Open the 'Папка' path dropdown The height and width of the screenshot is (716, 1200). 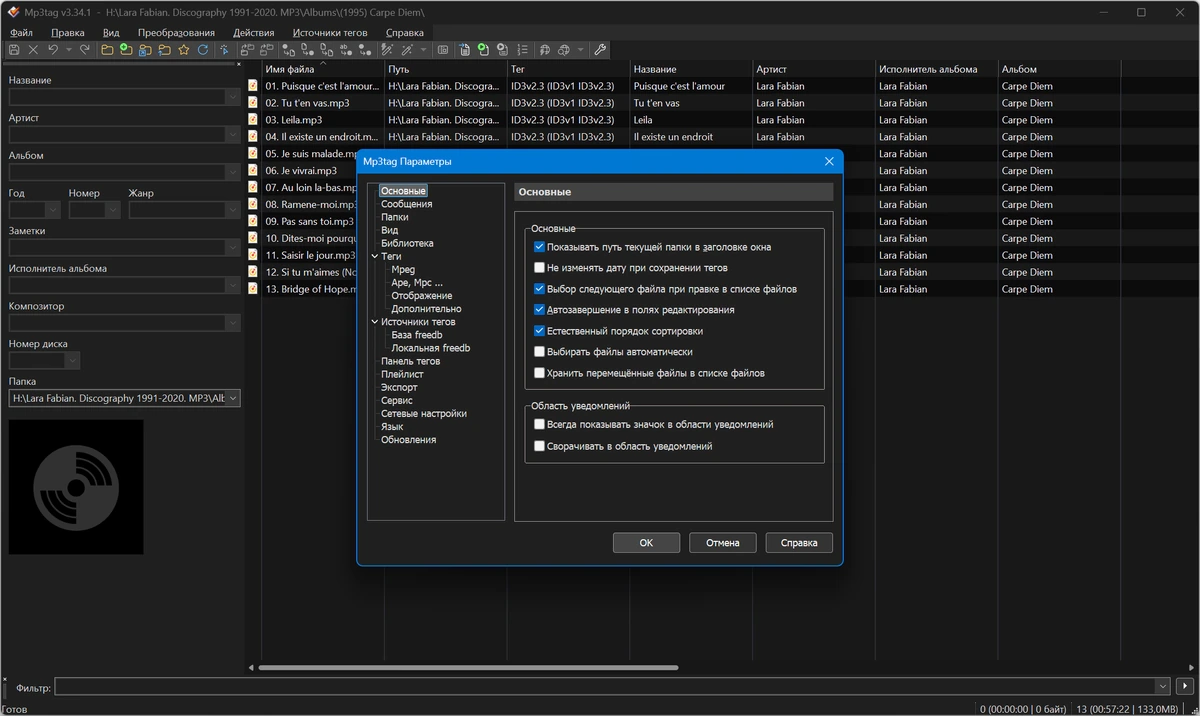233,398
